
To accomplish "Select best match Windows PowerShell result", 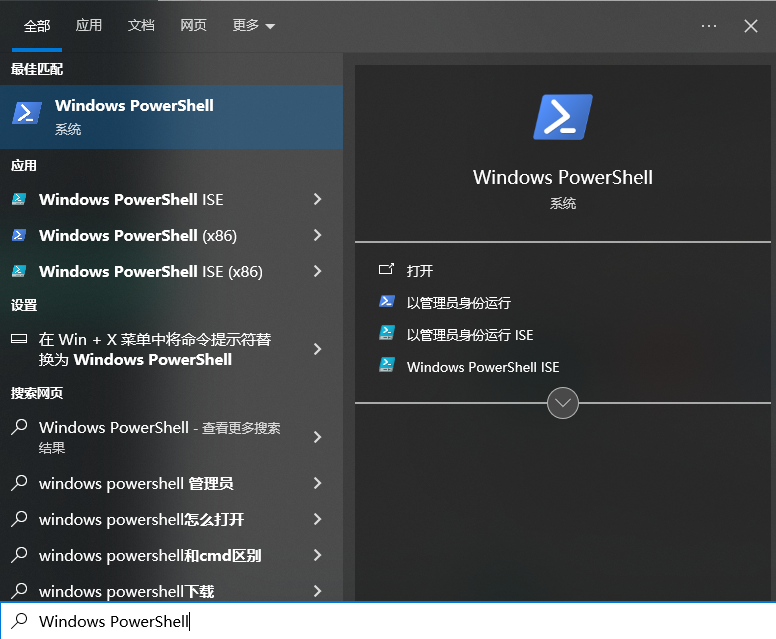I will 171,117.
